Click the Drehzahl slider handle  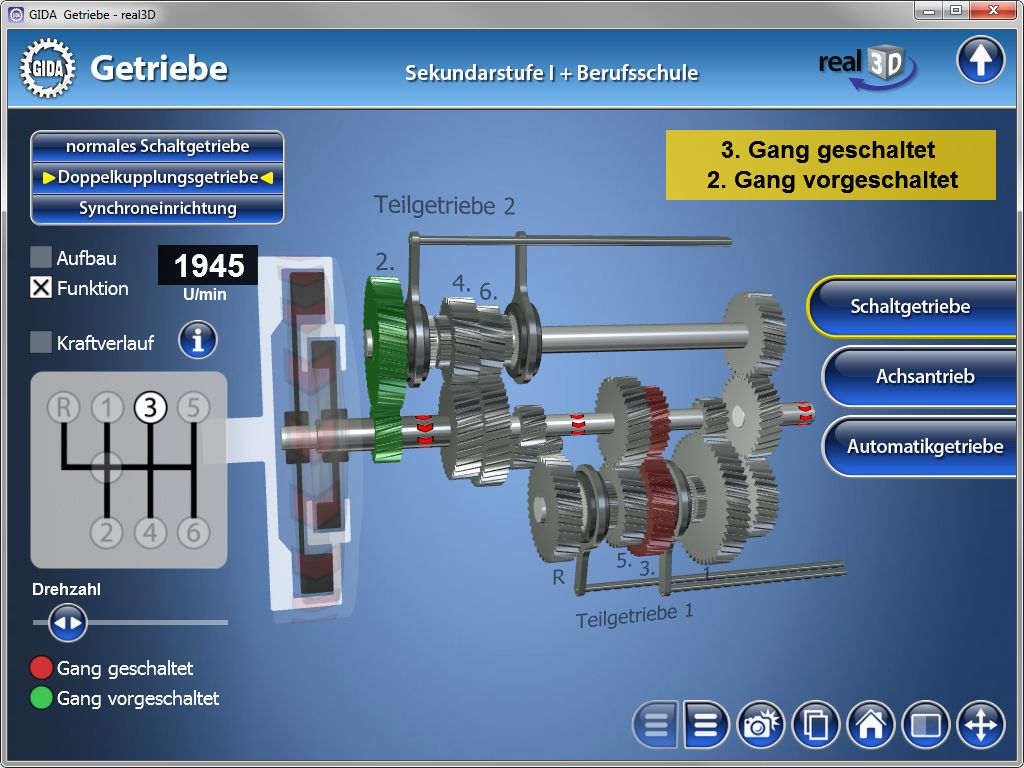click(x=68, y=623)
